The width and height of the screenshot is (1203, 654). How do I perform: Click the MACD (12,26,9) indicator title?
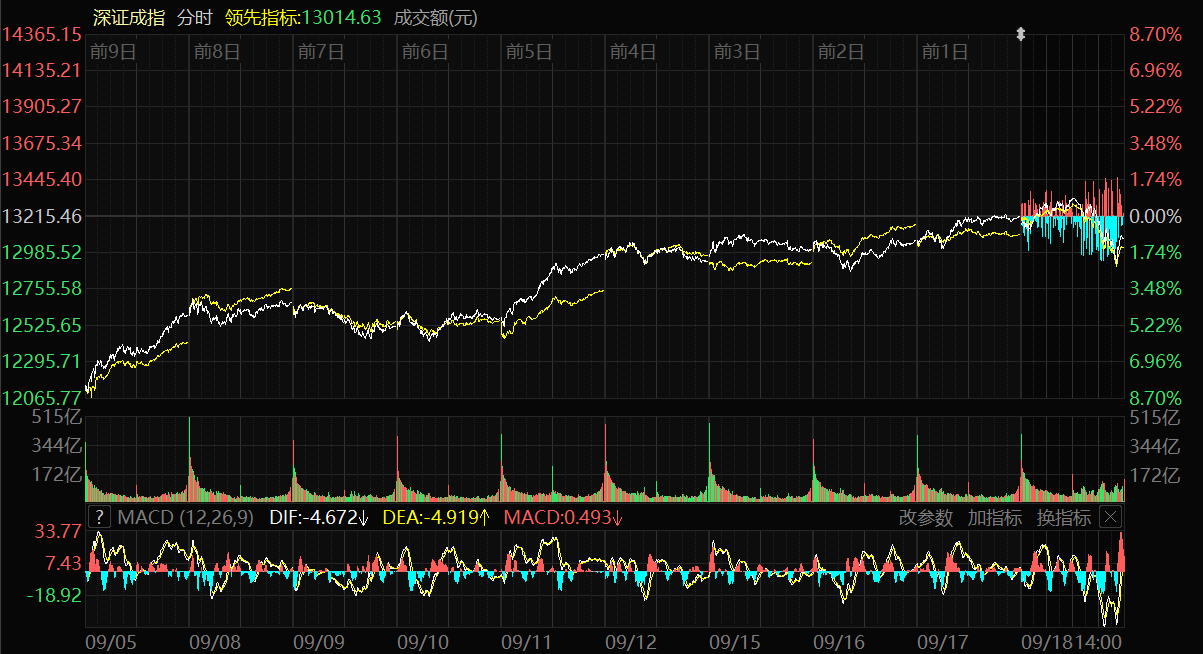point(185,517)
